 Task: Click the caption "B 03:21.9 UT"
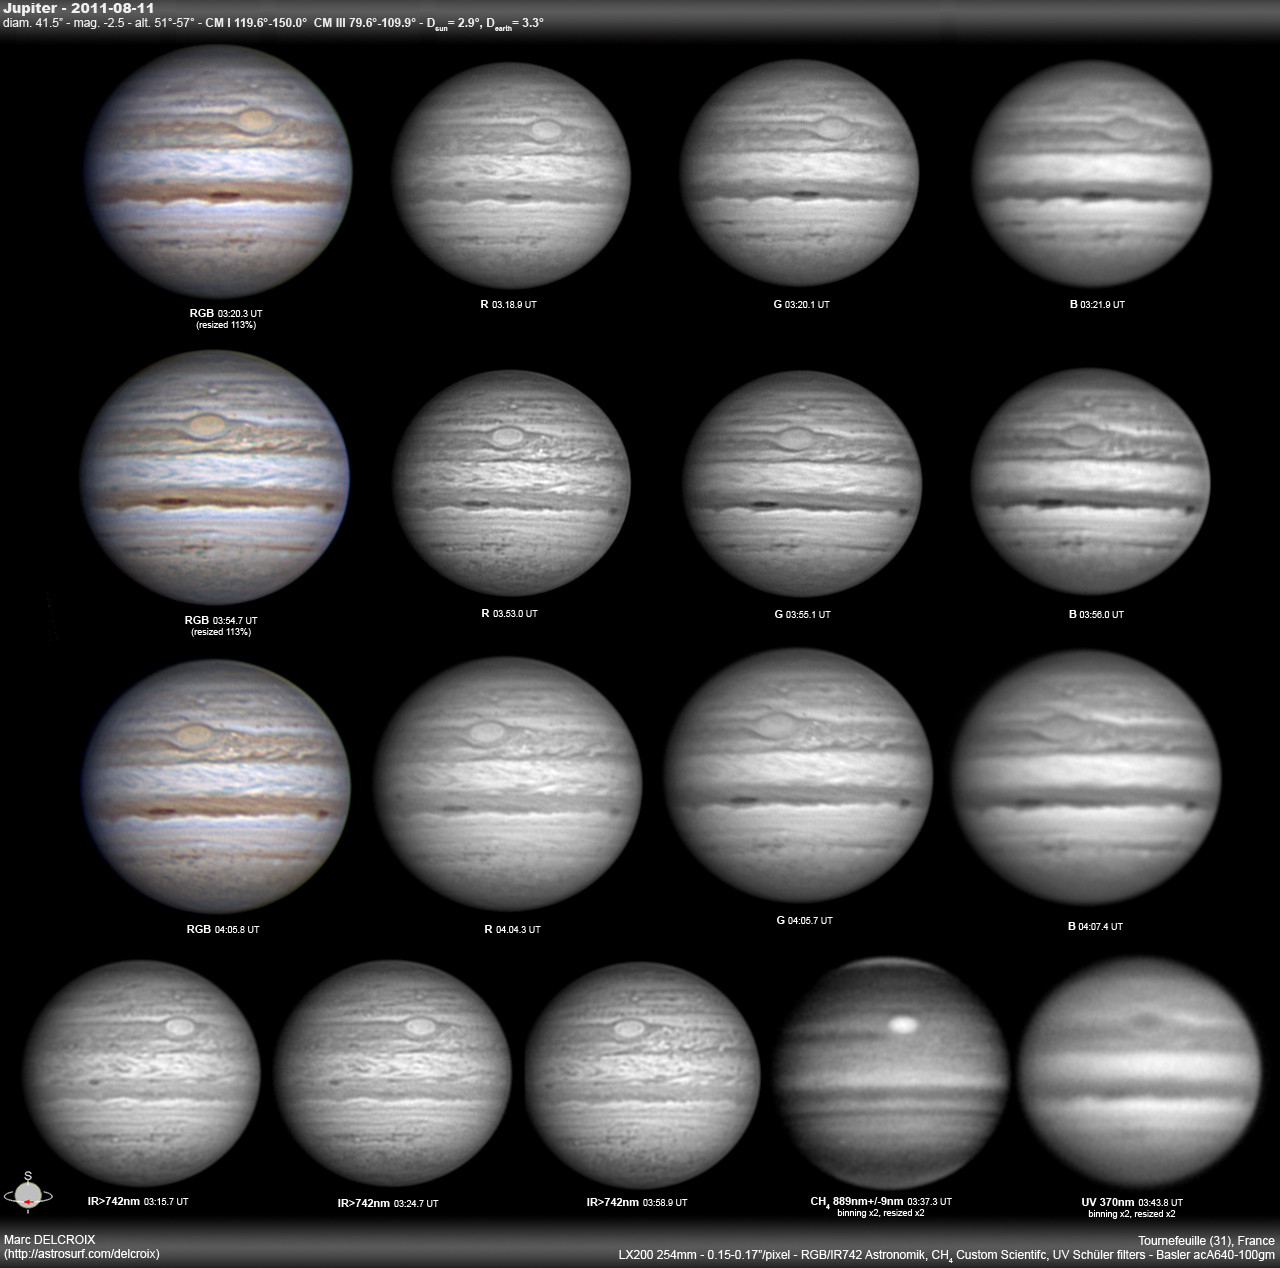(x=1097, y=304)
